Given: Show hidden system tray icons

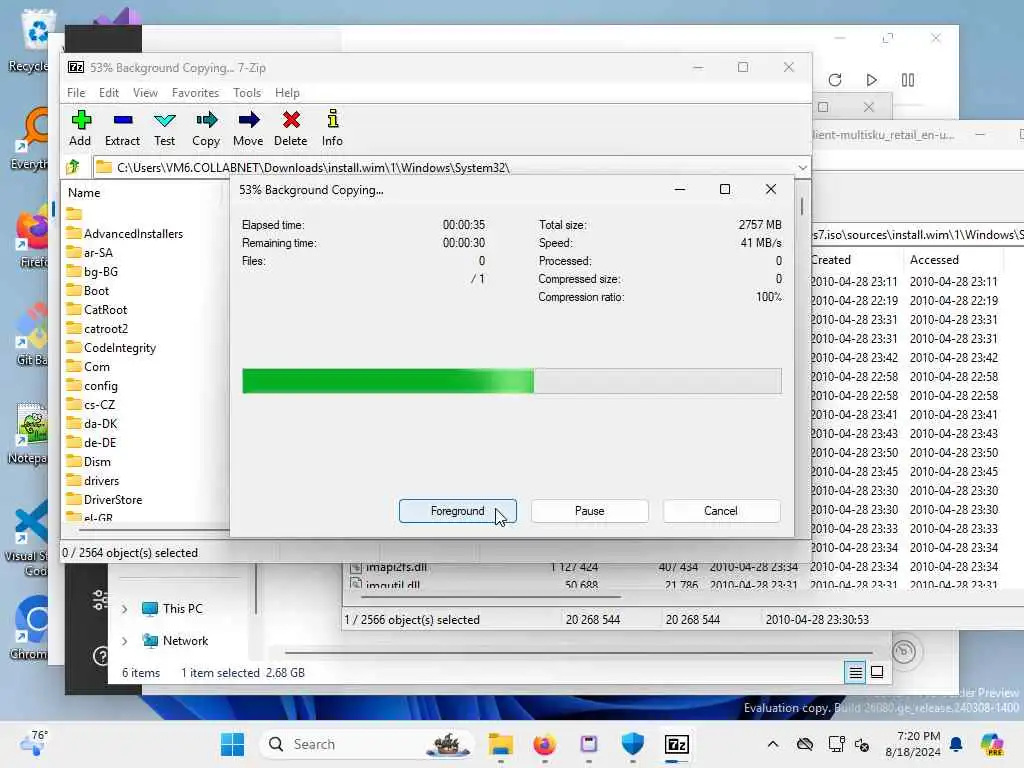Looking at the screenshot, I should pos(773,744).
